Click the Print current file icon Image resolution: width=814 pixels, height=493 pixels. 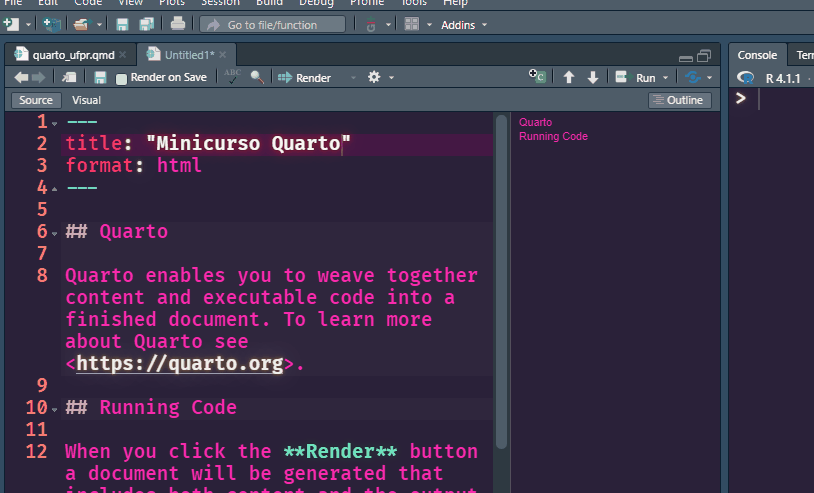click(177, 24)
